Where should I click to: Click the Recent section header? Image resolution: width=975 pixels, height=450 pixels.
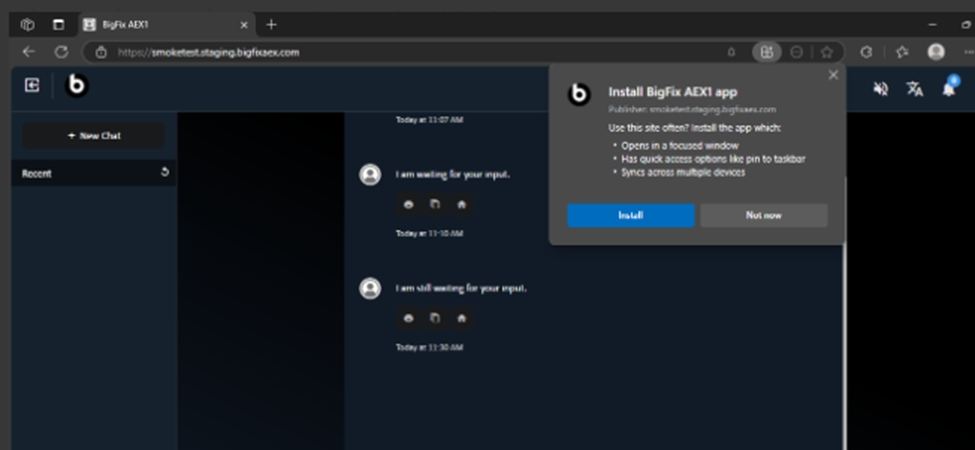click(x=94, y=173)
